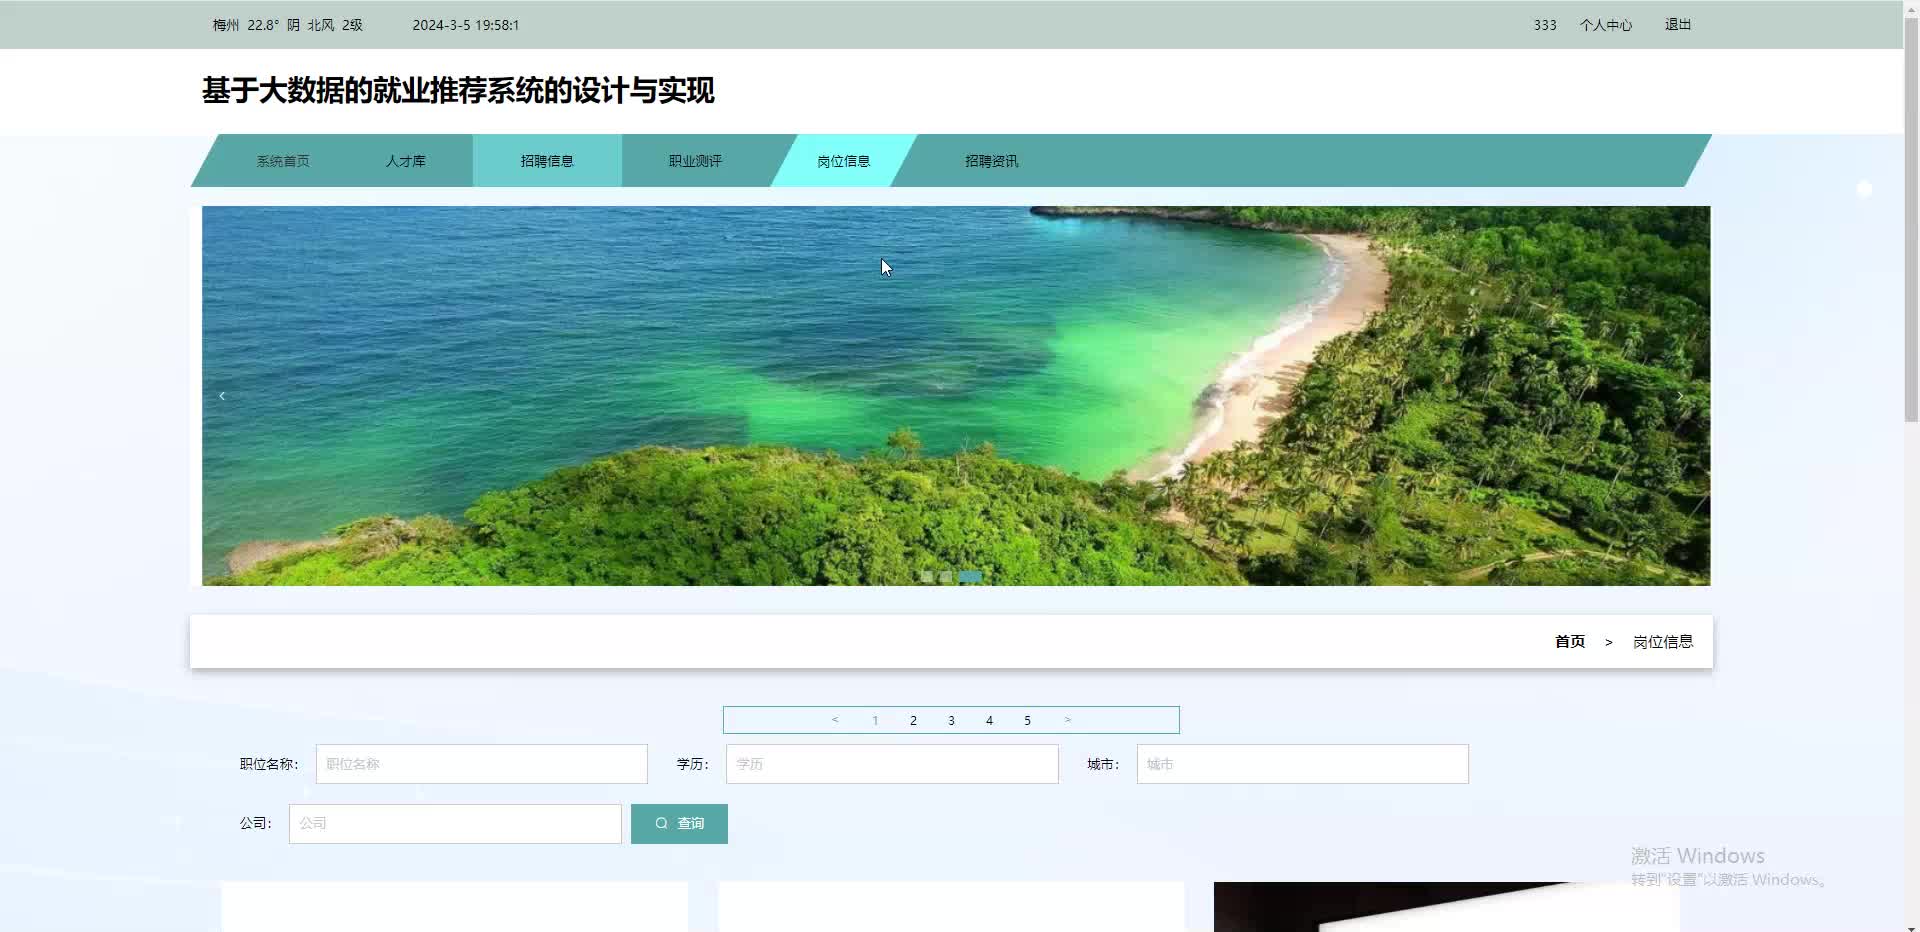The height and width of the screenshot is (932, 1920).
Task: Click the weather text 梅州 22.8° 阴 北风 2级
Action: (x=288, y=25)
